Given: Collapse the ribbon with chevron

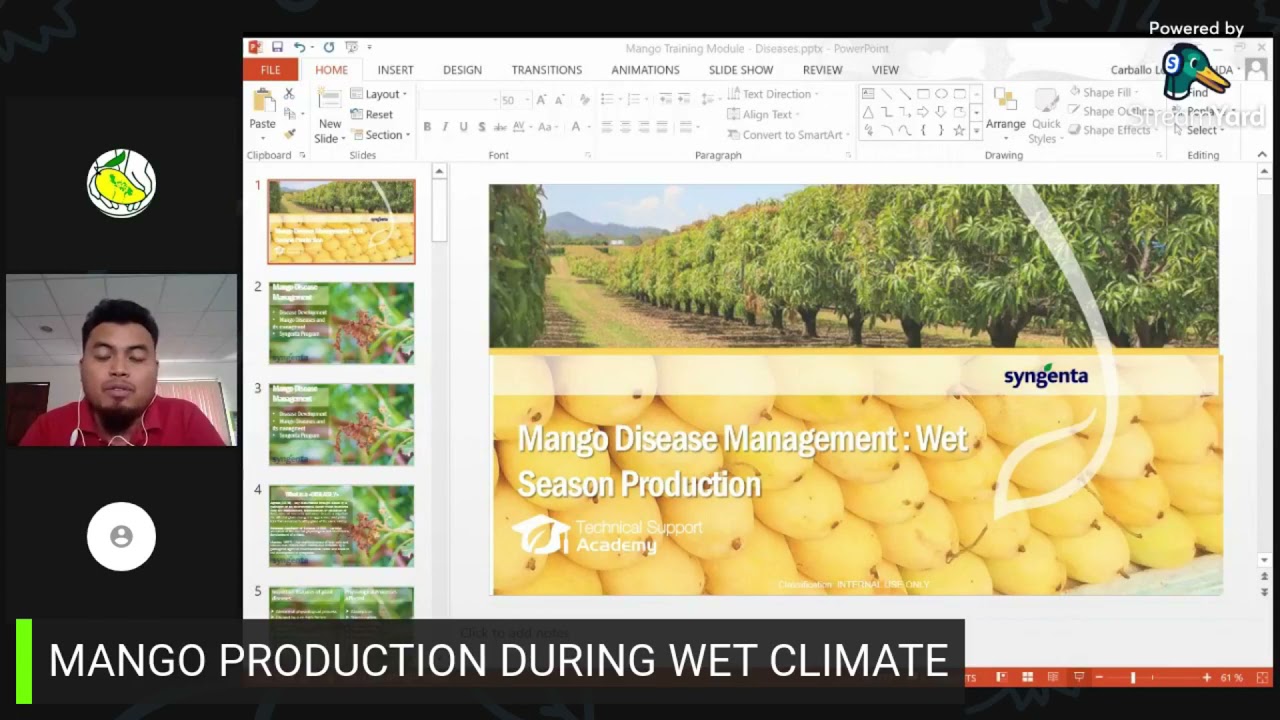Looking at the screenshot, I should coord(1262,155).
